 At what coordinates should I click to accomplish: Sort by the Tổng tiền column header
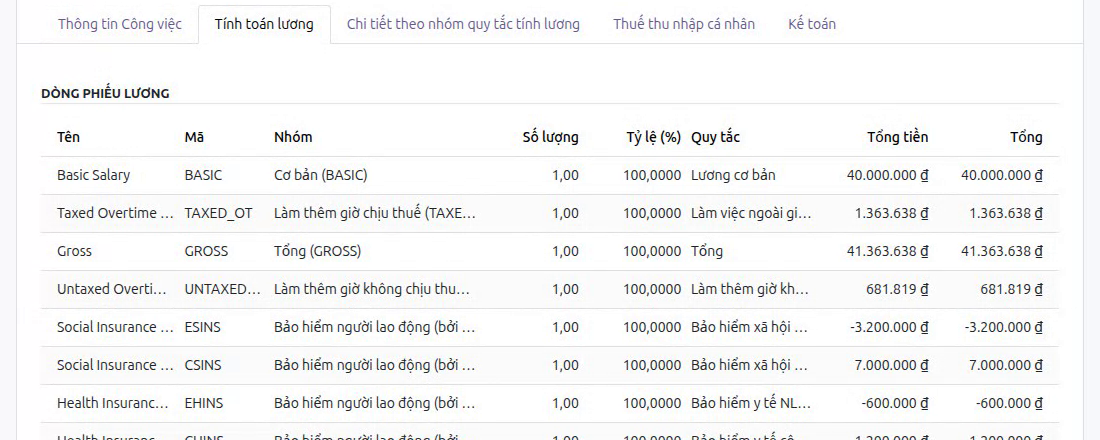[897, 138]
